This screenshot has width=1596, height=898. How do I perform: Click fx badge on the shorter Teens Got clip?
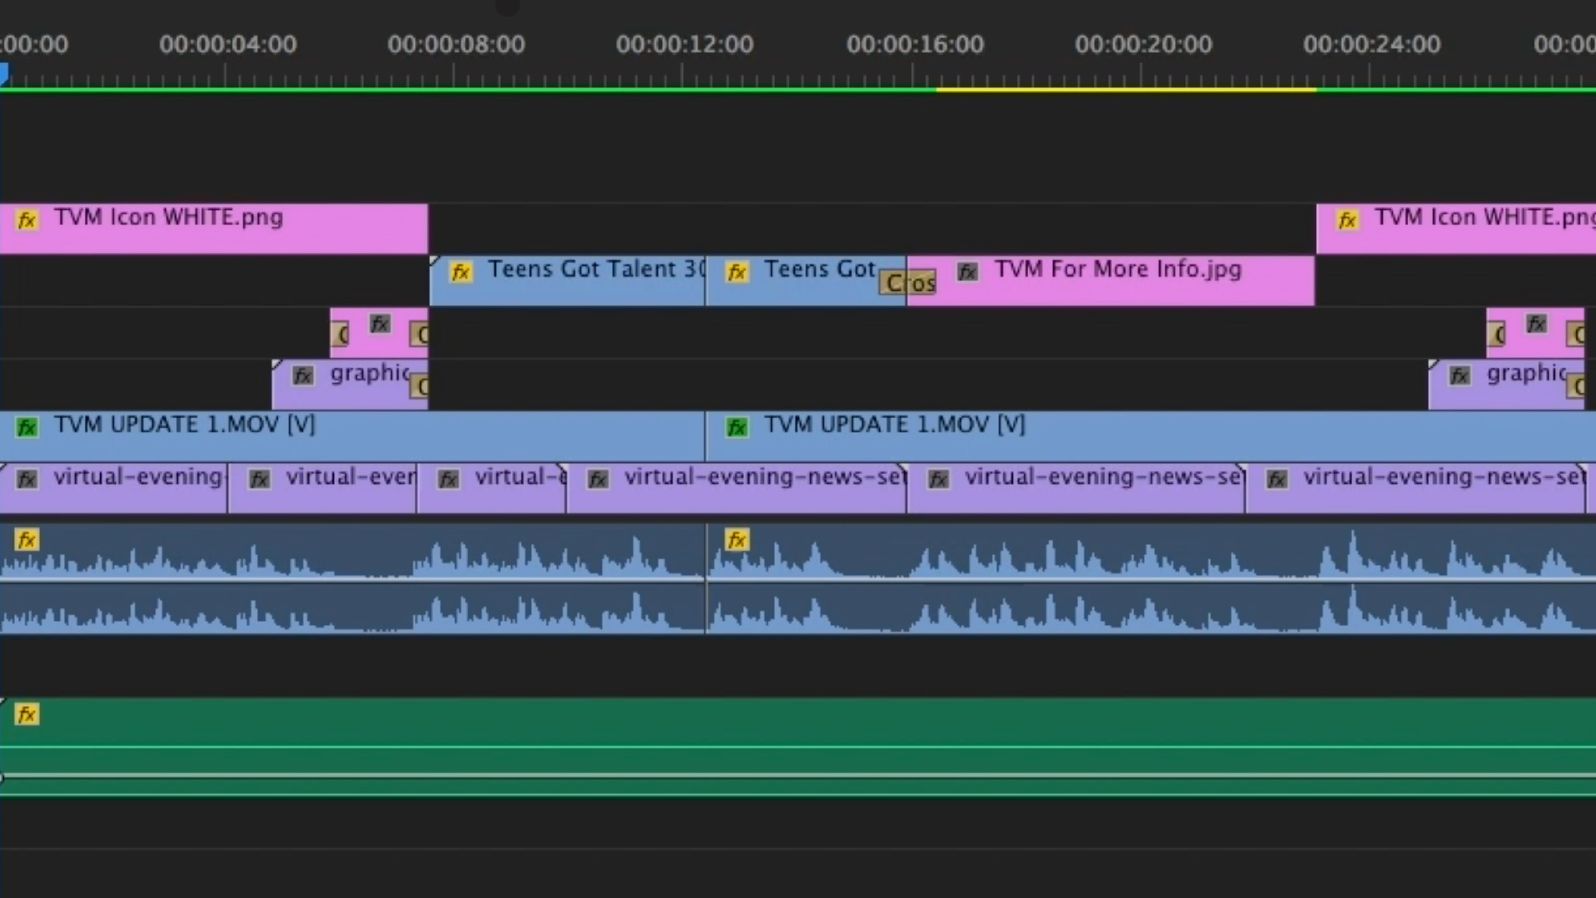737,272
